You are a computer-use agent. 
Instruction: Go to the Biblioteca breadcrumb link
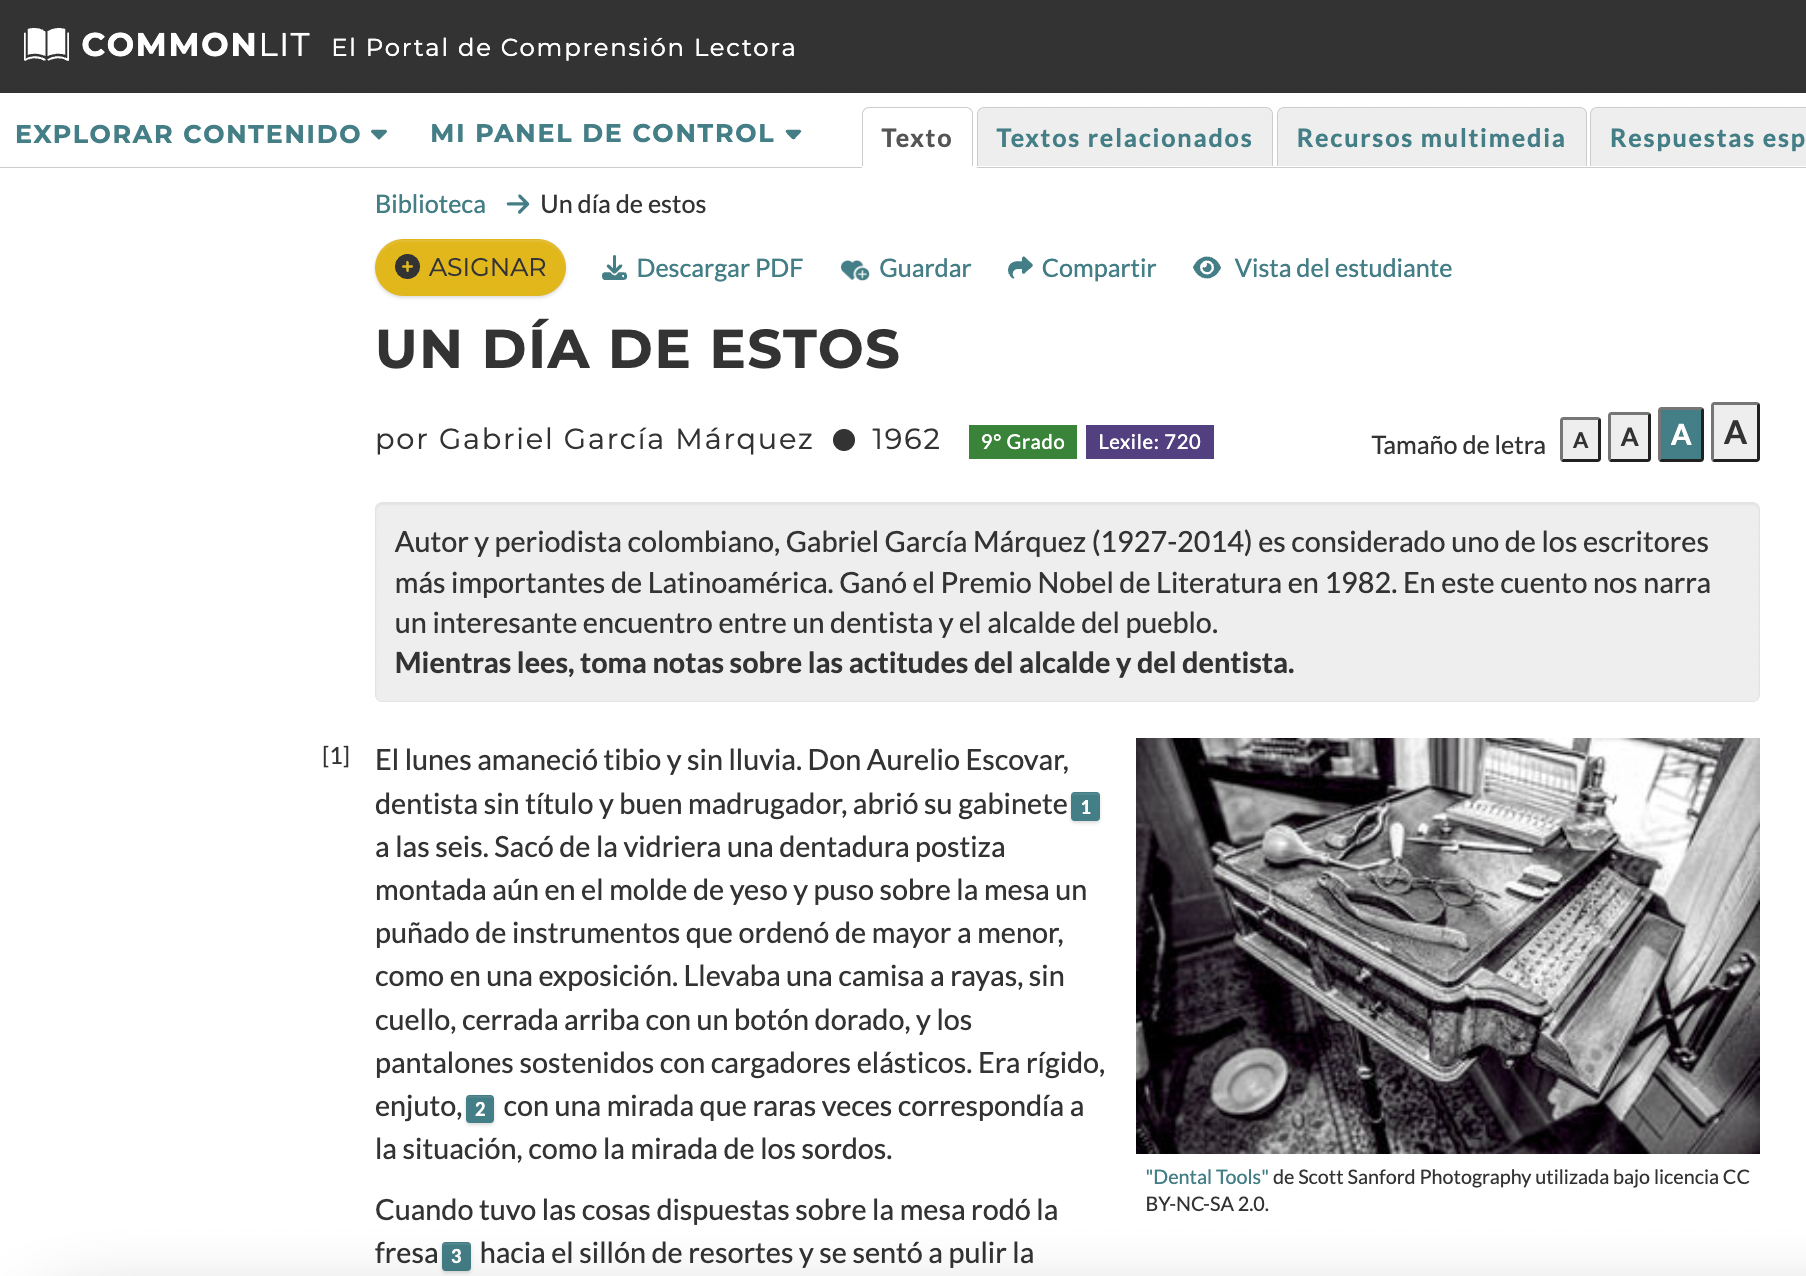tap(430, 204)
